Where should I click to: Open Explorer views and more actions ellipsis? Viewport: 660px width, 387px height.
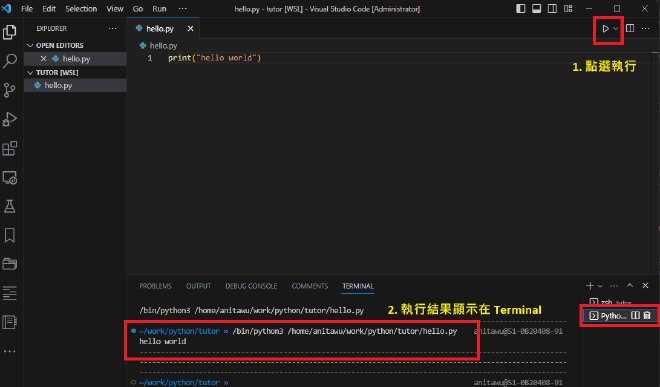coord(112,29)
